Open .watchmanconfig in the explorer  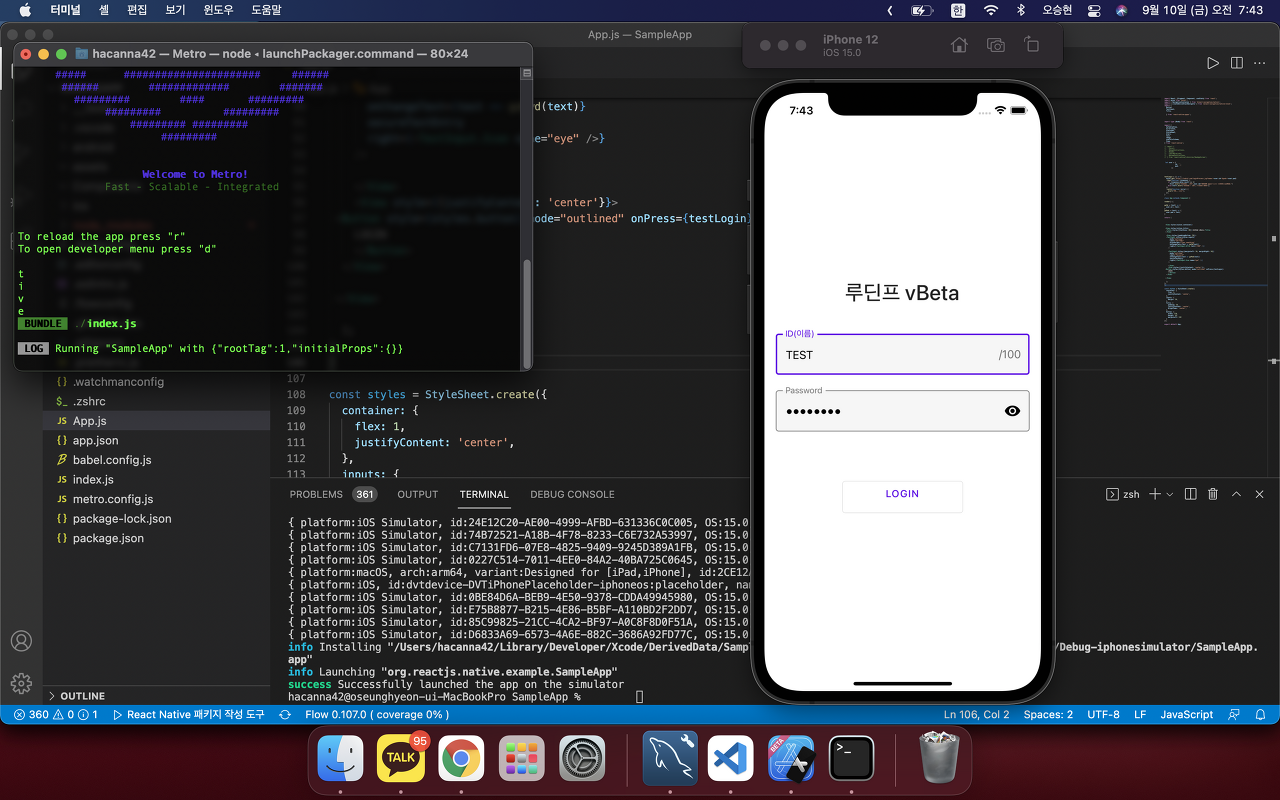pos(118,382)
